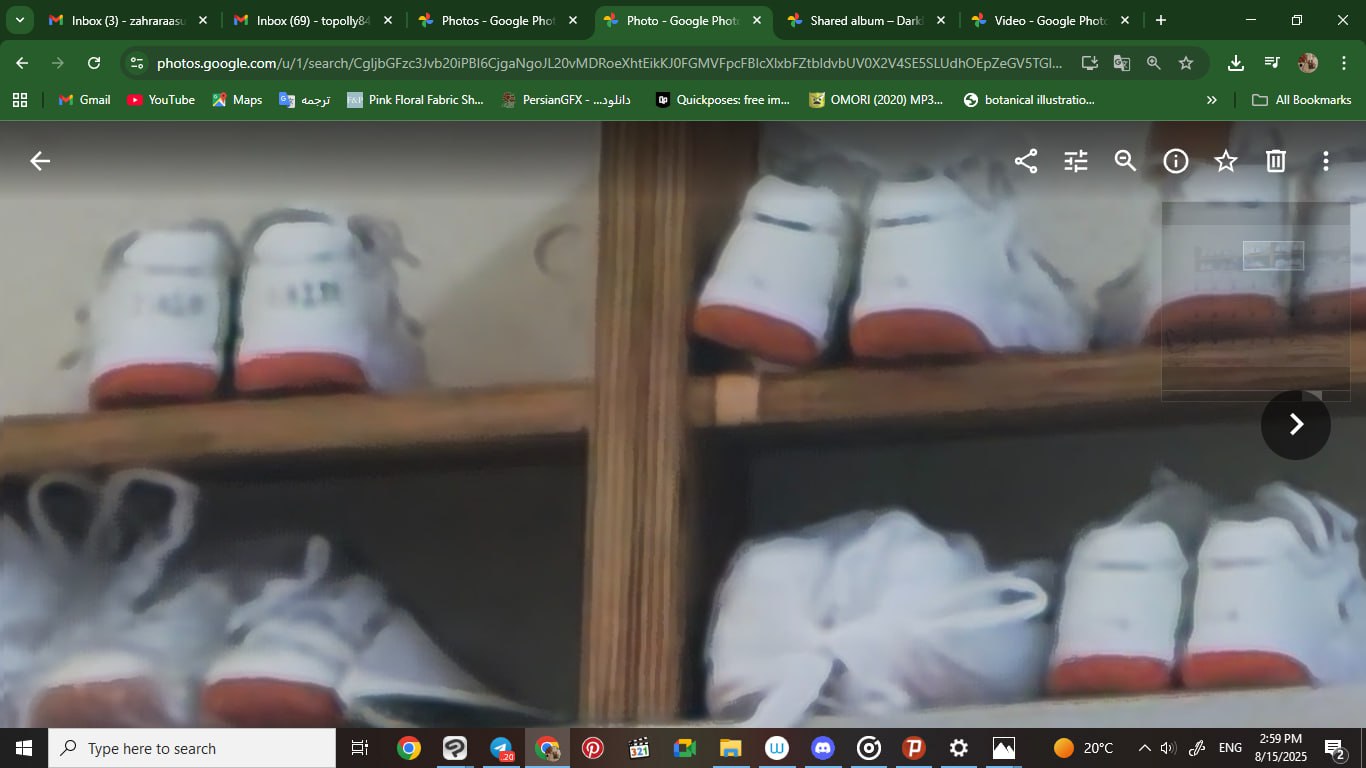The height and width of the screenshot is (768, 1366).
Task: Open the Share photo icon
Action: coord(1026,161)
